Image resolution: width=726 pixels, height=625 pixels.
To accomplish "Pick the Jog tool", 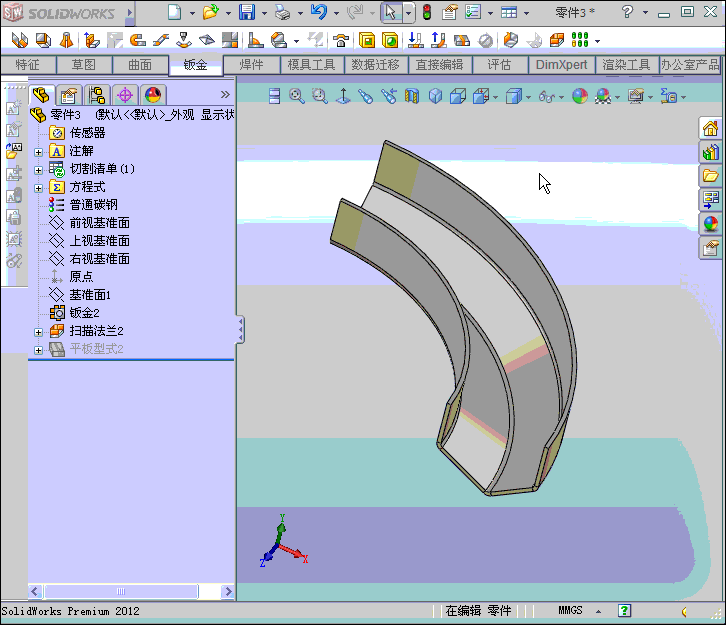I will coord(161,40).
